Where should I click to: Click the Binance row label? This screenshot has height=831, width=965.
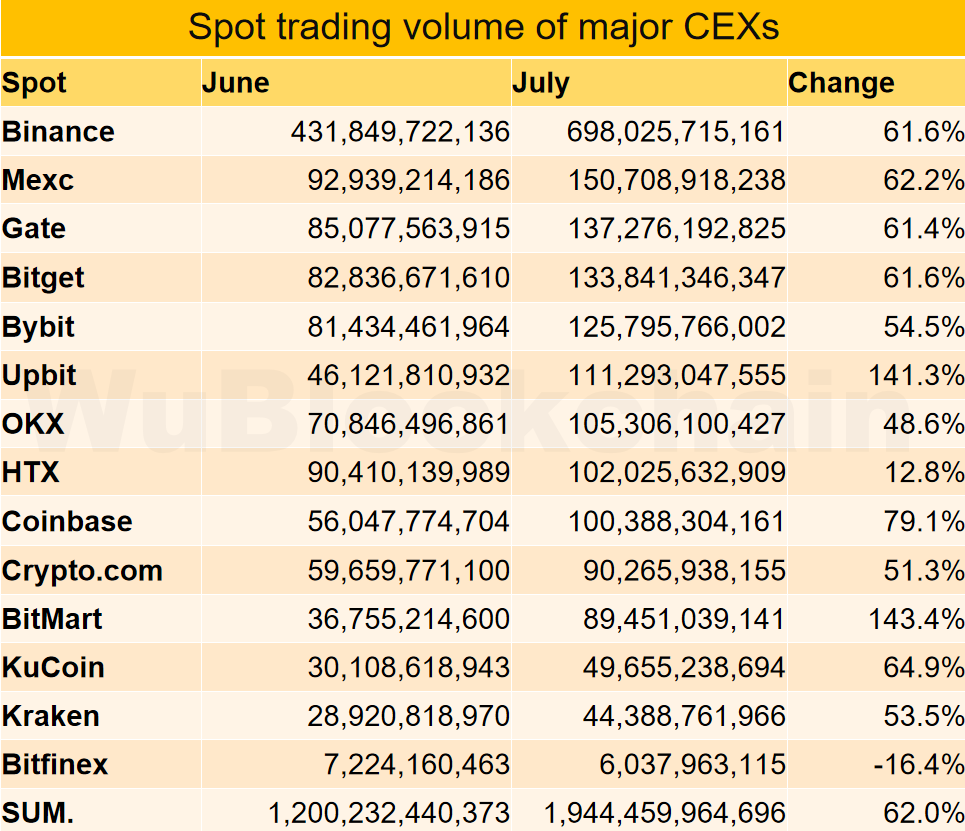coord(58,132)
